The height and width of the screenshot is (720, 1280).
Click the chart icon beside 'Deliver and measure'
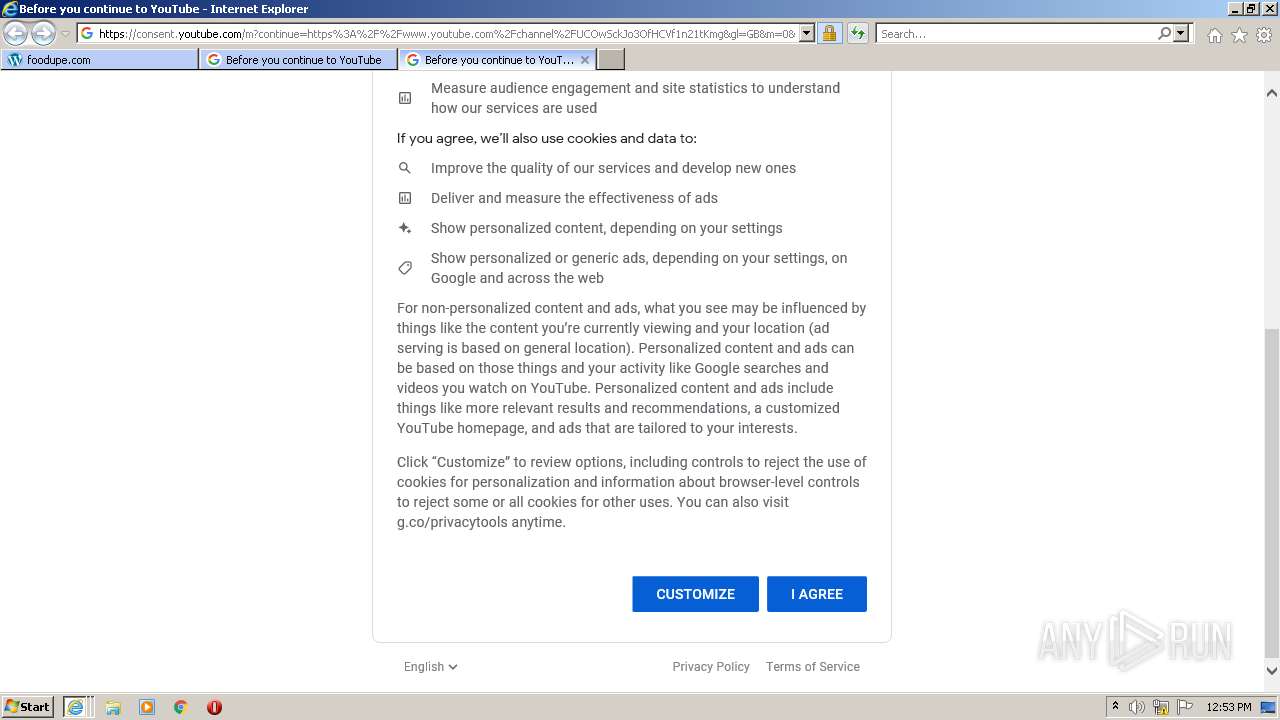pos(405,198)
